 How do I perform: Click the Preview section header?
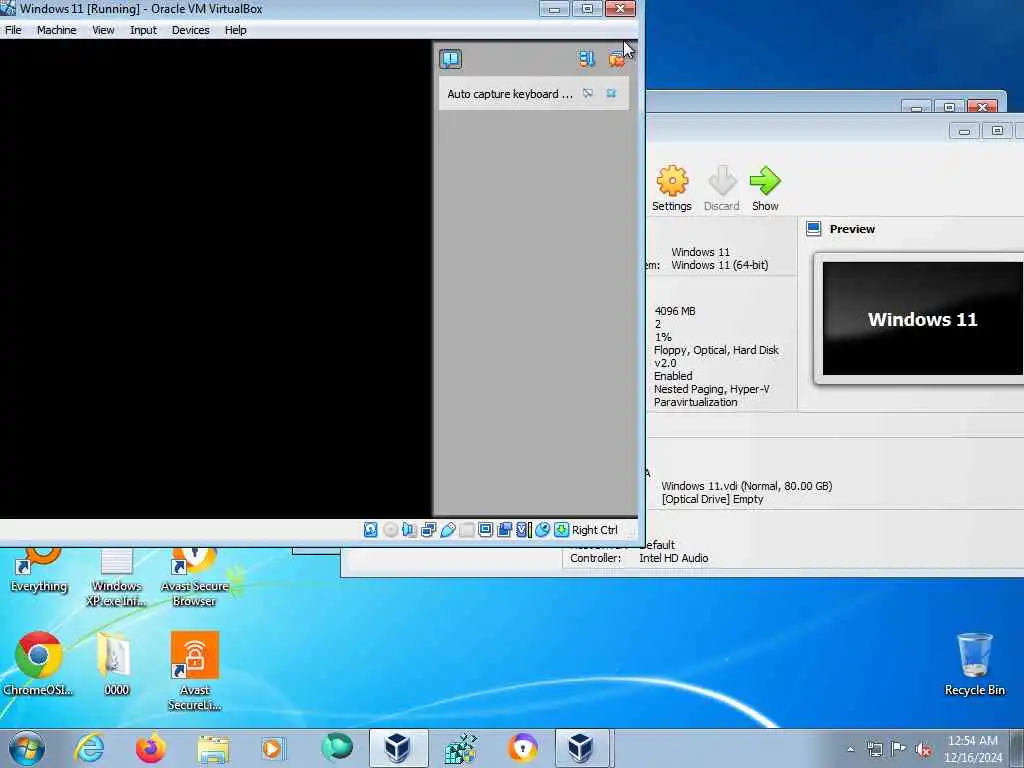pos(852,229)
